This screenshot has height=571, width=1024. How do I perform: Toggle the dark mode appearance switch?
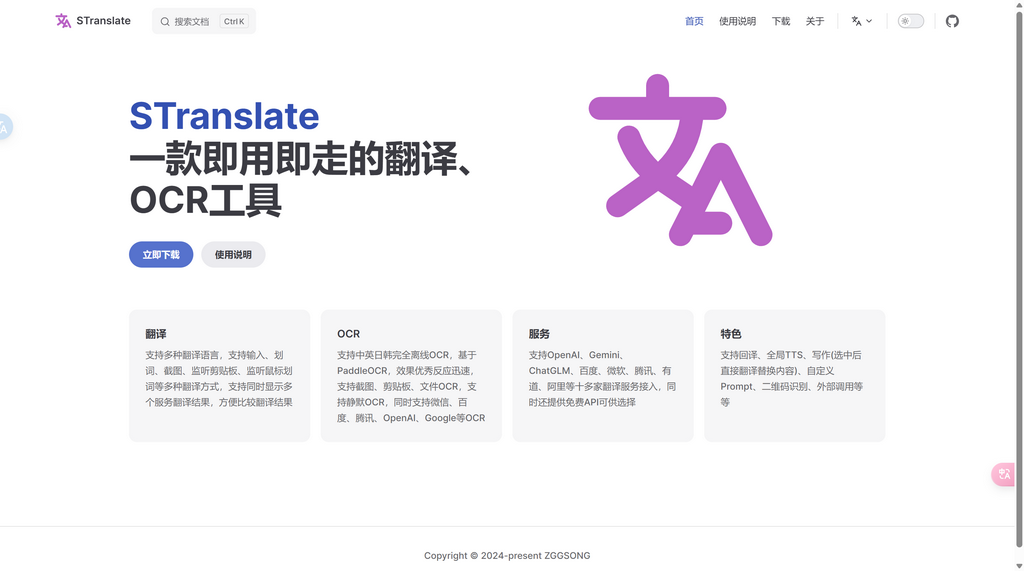[910, 21]
